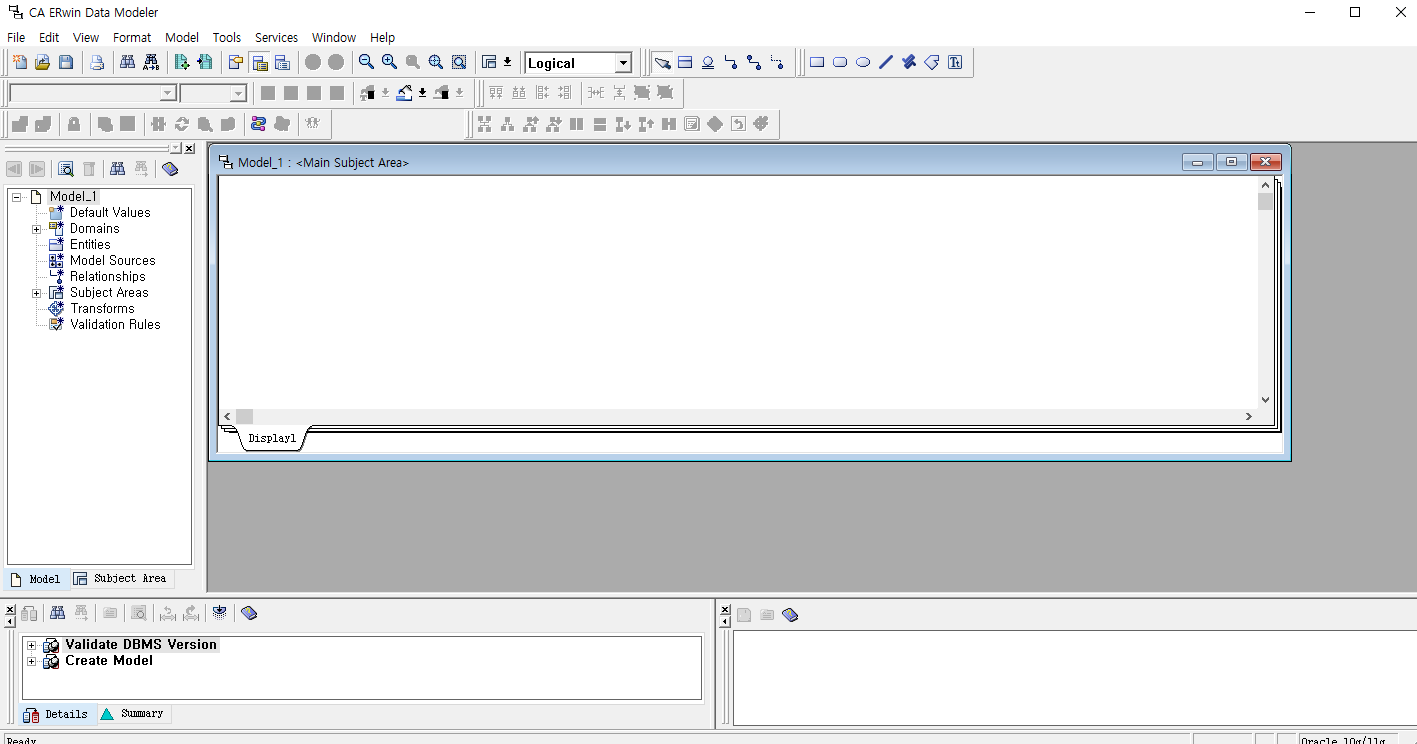
Task: Select Validation Rules in the tree
Action: [115, 325]
